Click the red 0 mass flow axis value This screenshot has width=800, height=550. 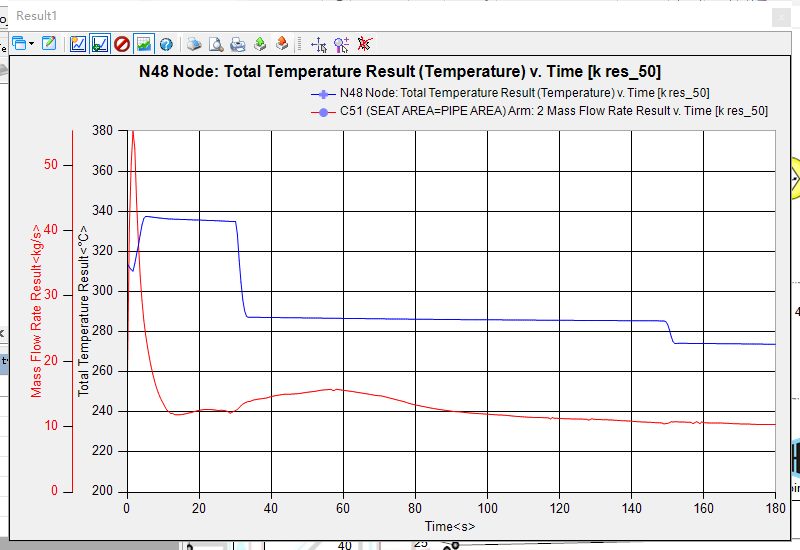pos(55,491)
